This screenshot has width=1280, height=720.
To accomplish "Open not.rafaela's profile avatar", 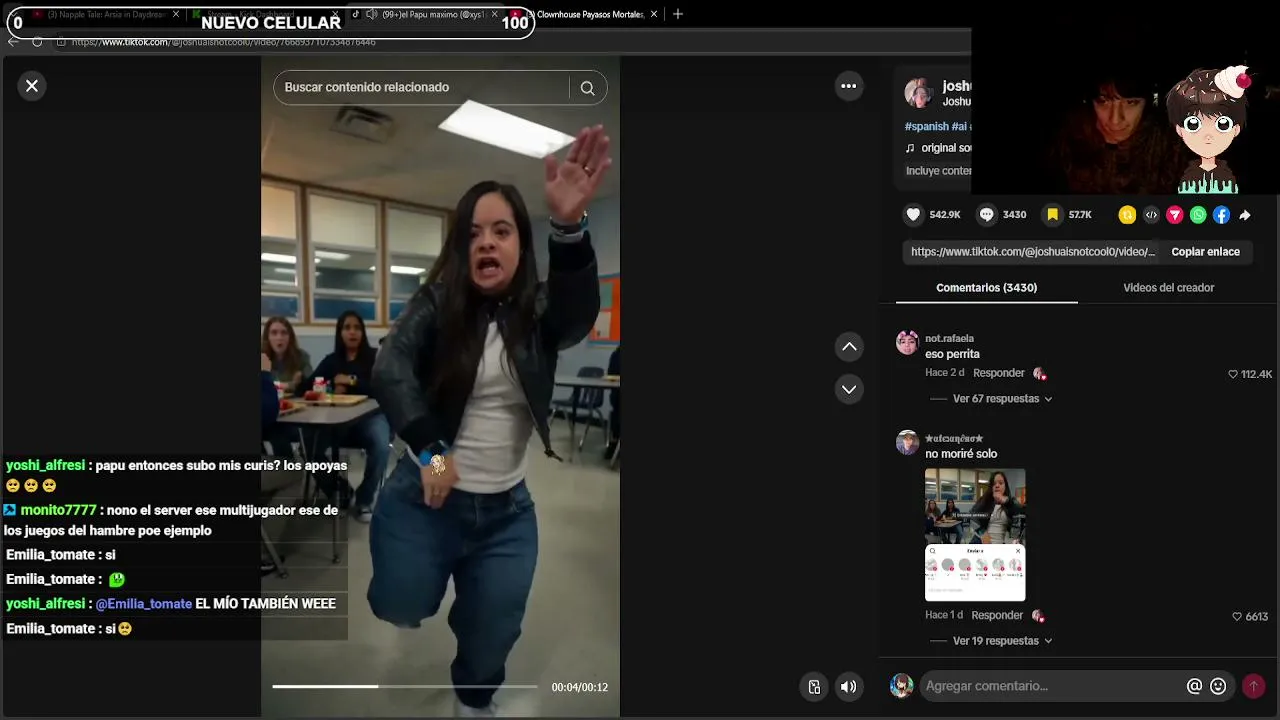I will pos(907,343).
